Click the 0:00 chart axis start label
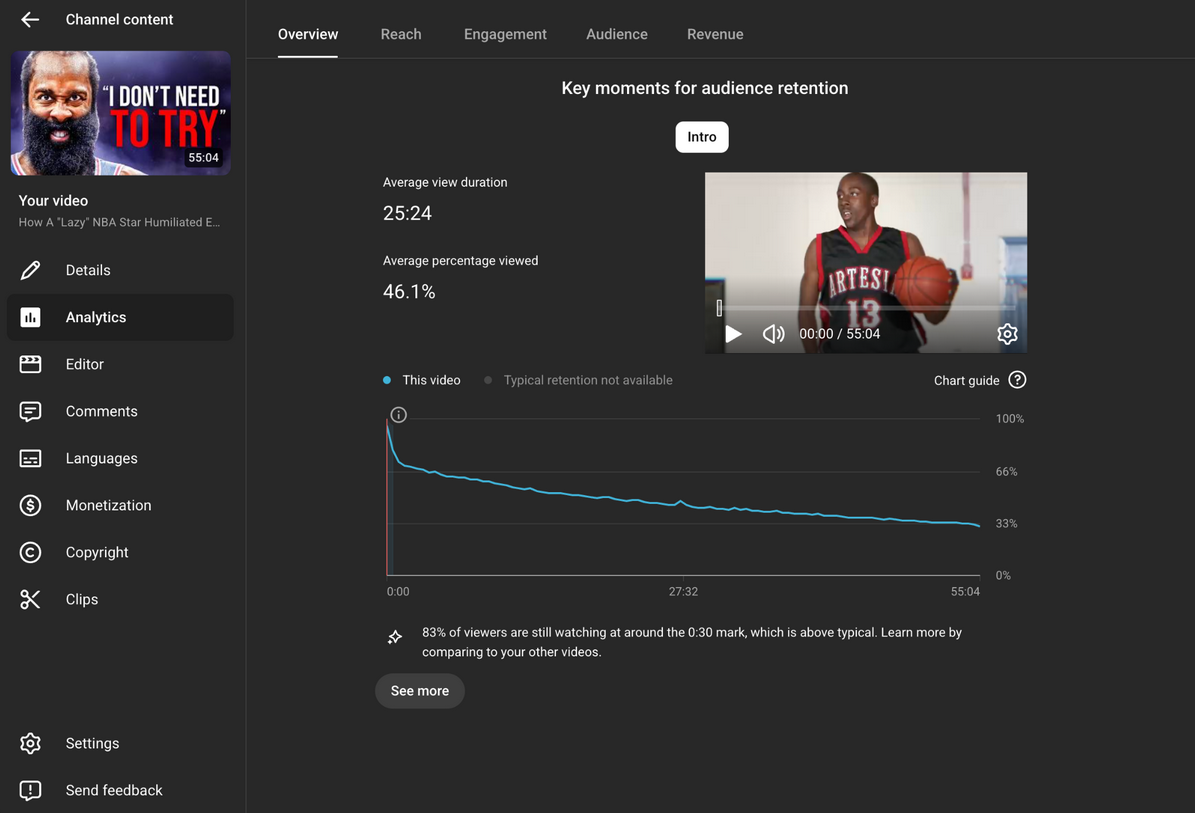Viewport: 1195px width, 813px height. [x=398, y=591]
